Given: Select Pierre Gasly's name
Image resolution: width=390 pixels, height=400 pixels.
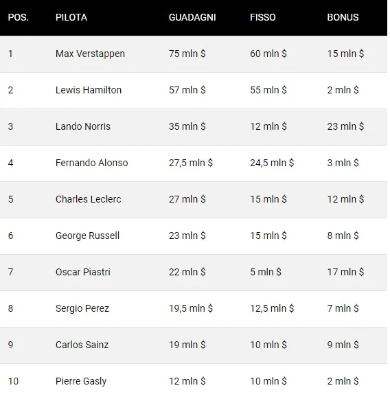Looking at the screenshot, I should pyautogui.click(x=81, y=381).
